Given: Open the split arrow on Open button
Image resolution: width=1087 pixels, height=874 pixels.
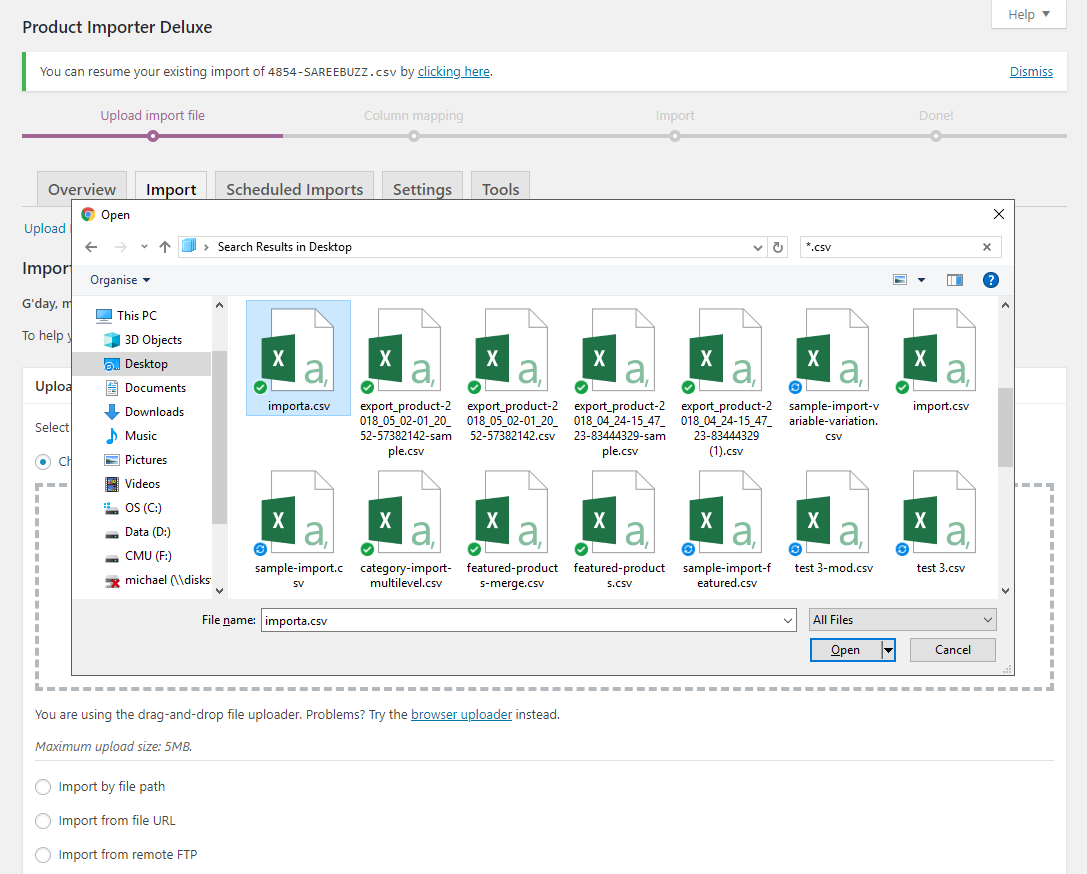Looking at the screenshot, I should point(888,650).
